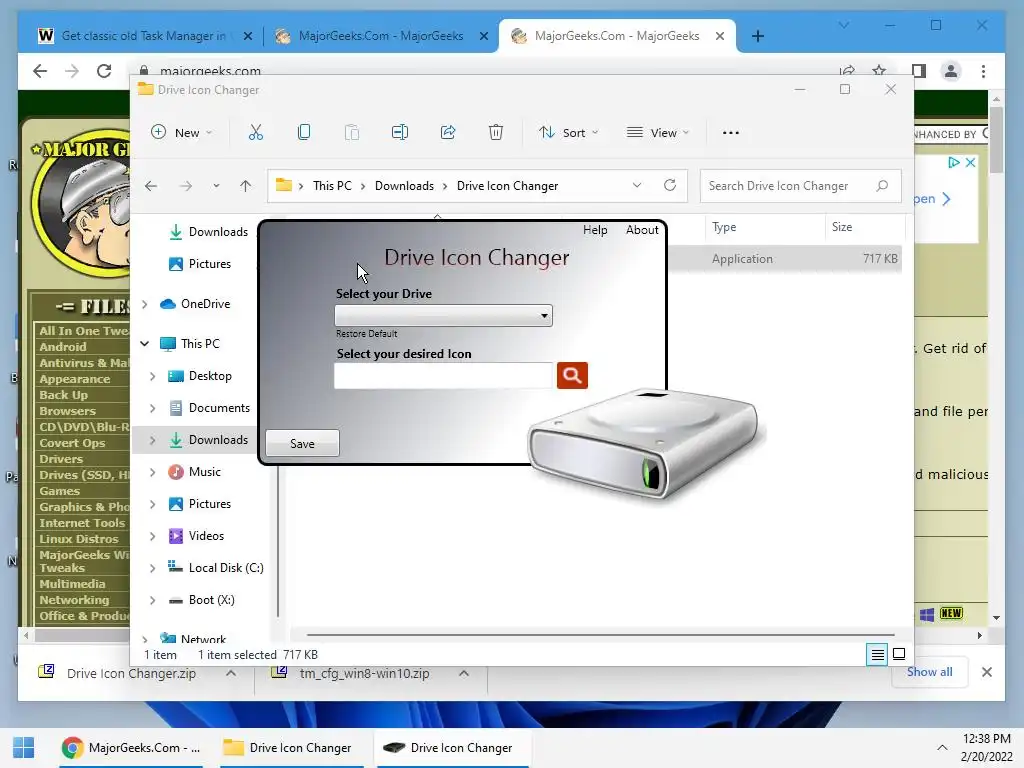1024x768 pixels.
Task: Click the Type column header
Action: (724, 227)
